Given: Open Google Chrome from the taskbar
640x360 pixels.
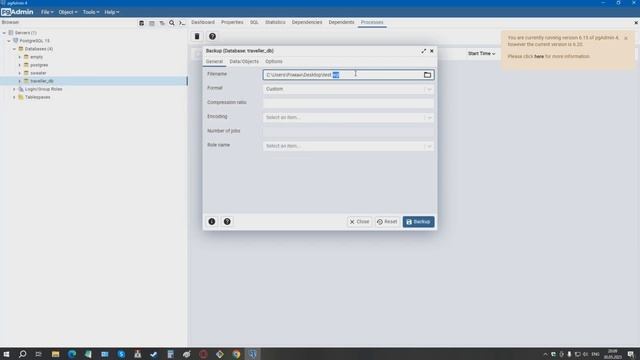Looking at the screenshot, I should [236, 354].
